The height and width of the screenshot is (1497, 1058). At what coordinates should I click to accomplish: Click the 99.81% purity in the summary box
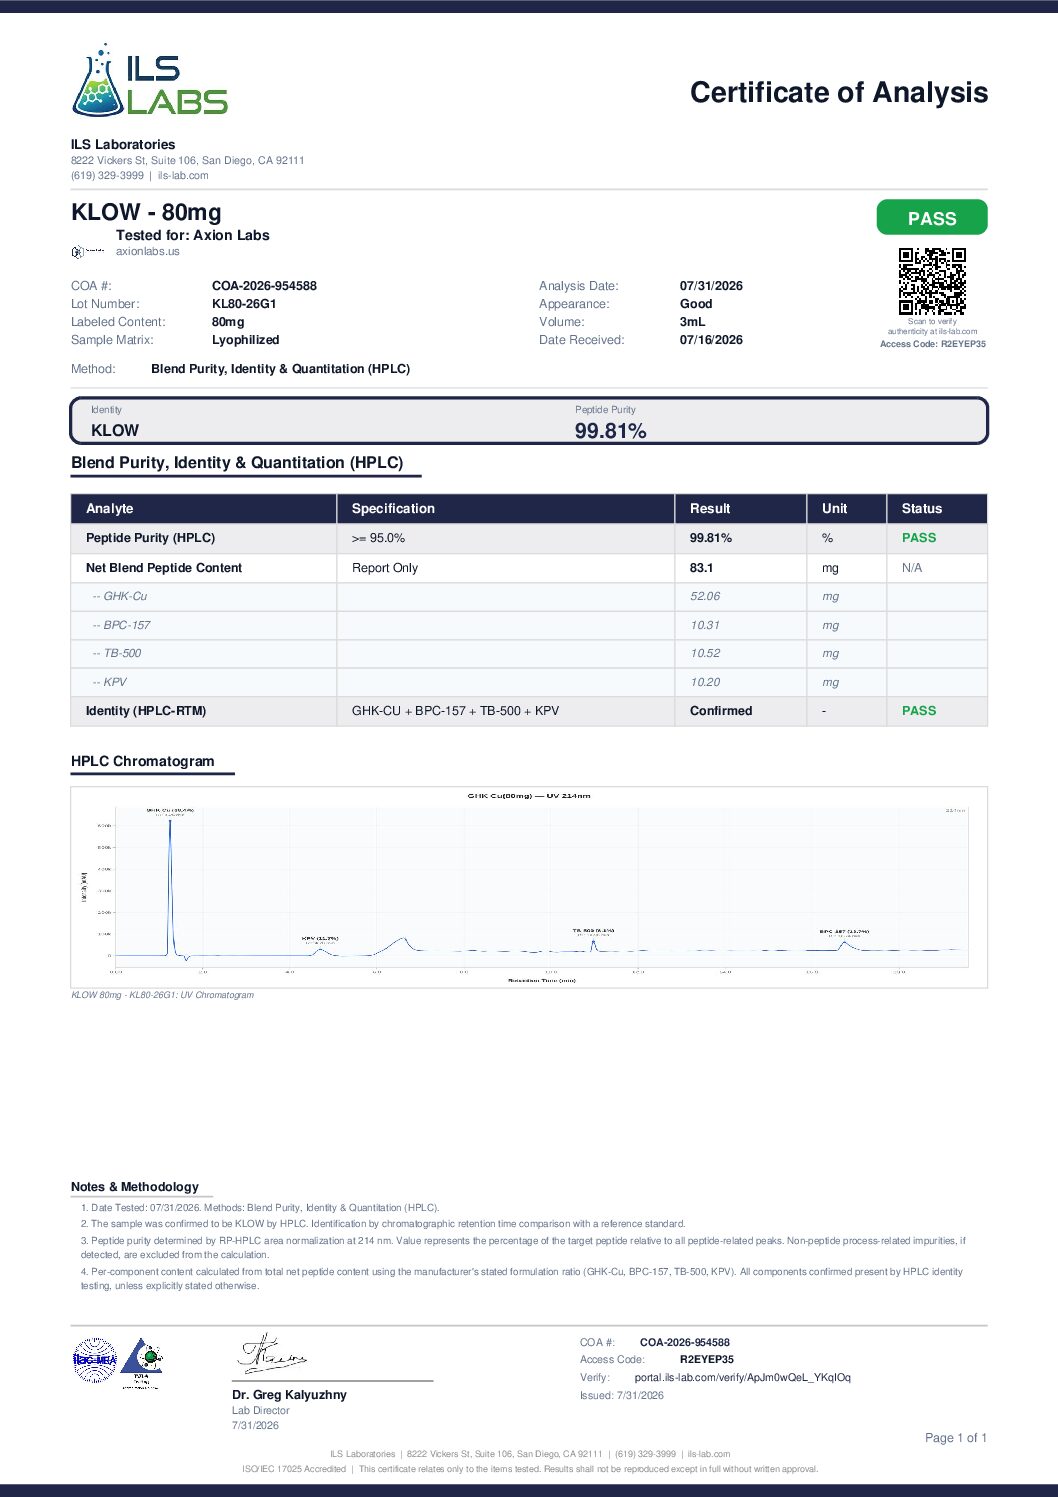[x=610, y=431]
